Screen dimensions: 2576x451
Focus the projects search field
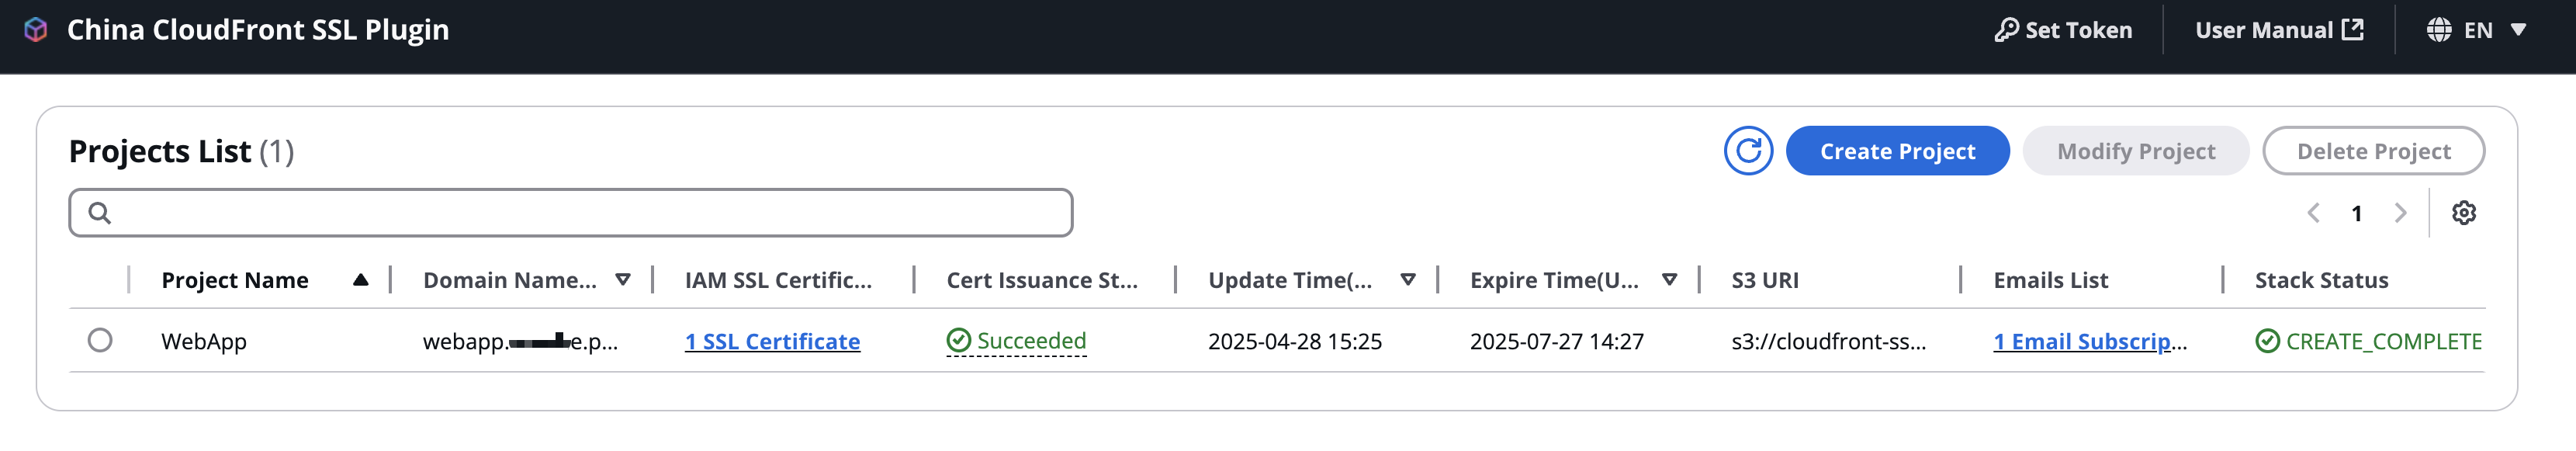[x=571, y=213]
